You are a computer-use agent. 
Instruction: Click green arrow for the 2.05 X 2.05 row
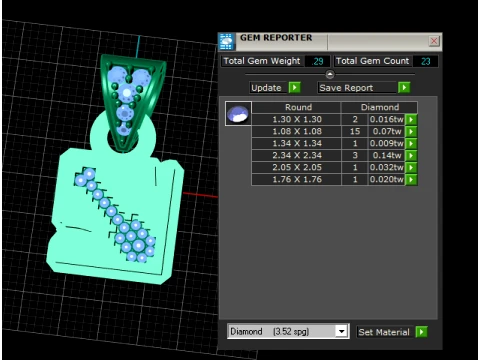coord(411,167)
